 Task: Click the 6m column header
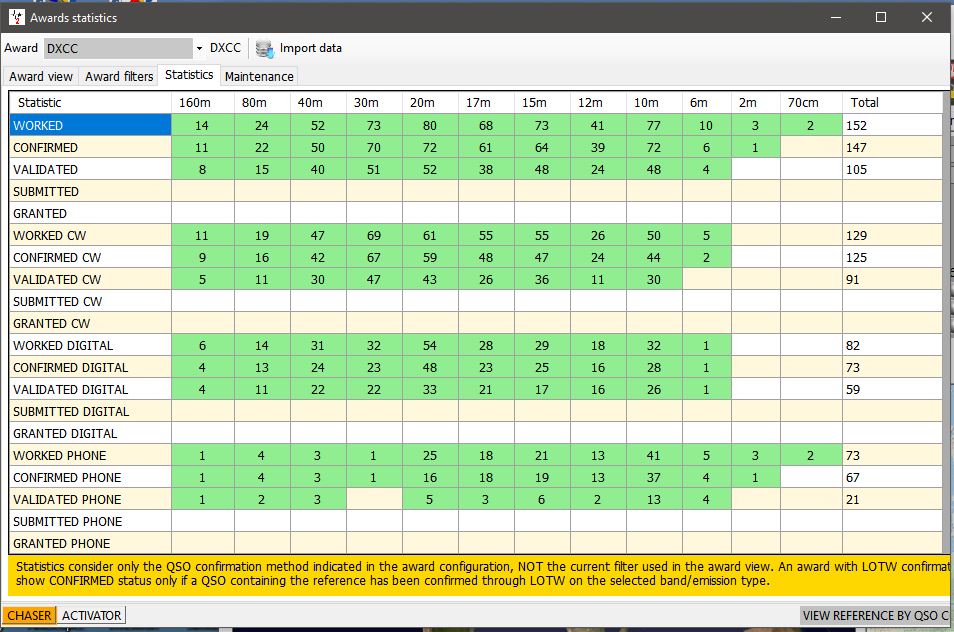[x=706, y=103]
